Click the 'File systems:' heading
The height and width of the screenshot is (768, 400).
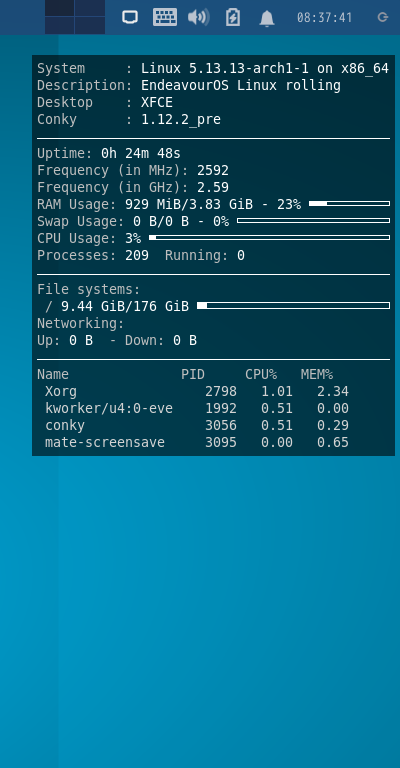pyautogui.click(x=89, y=289)
